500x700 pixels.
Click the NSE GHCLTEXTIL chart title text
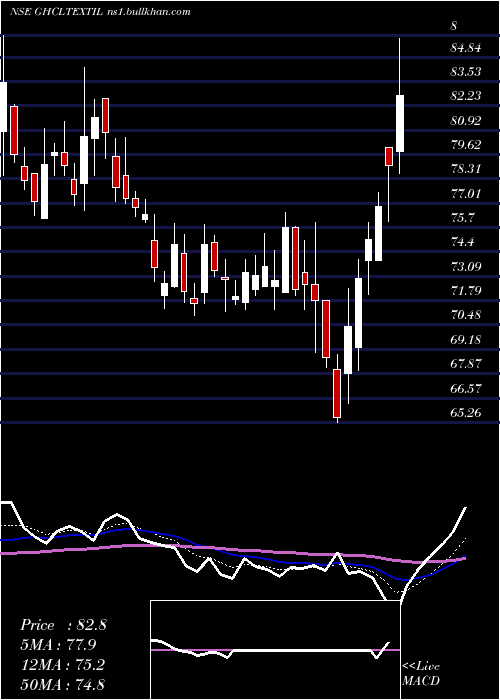100,12
